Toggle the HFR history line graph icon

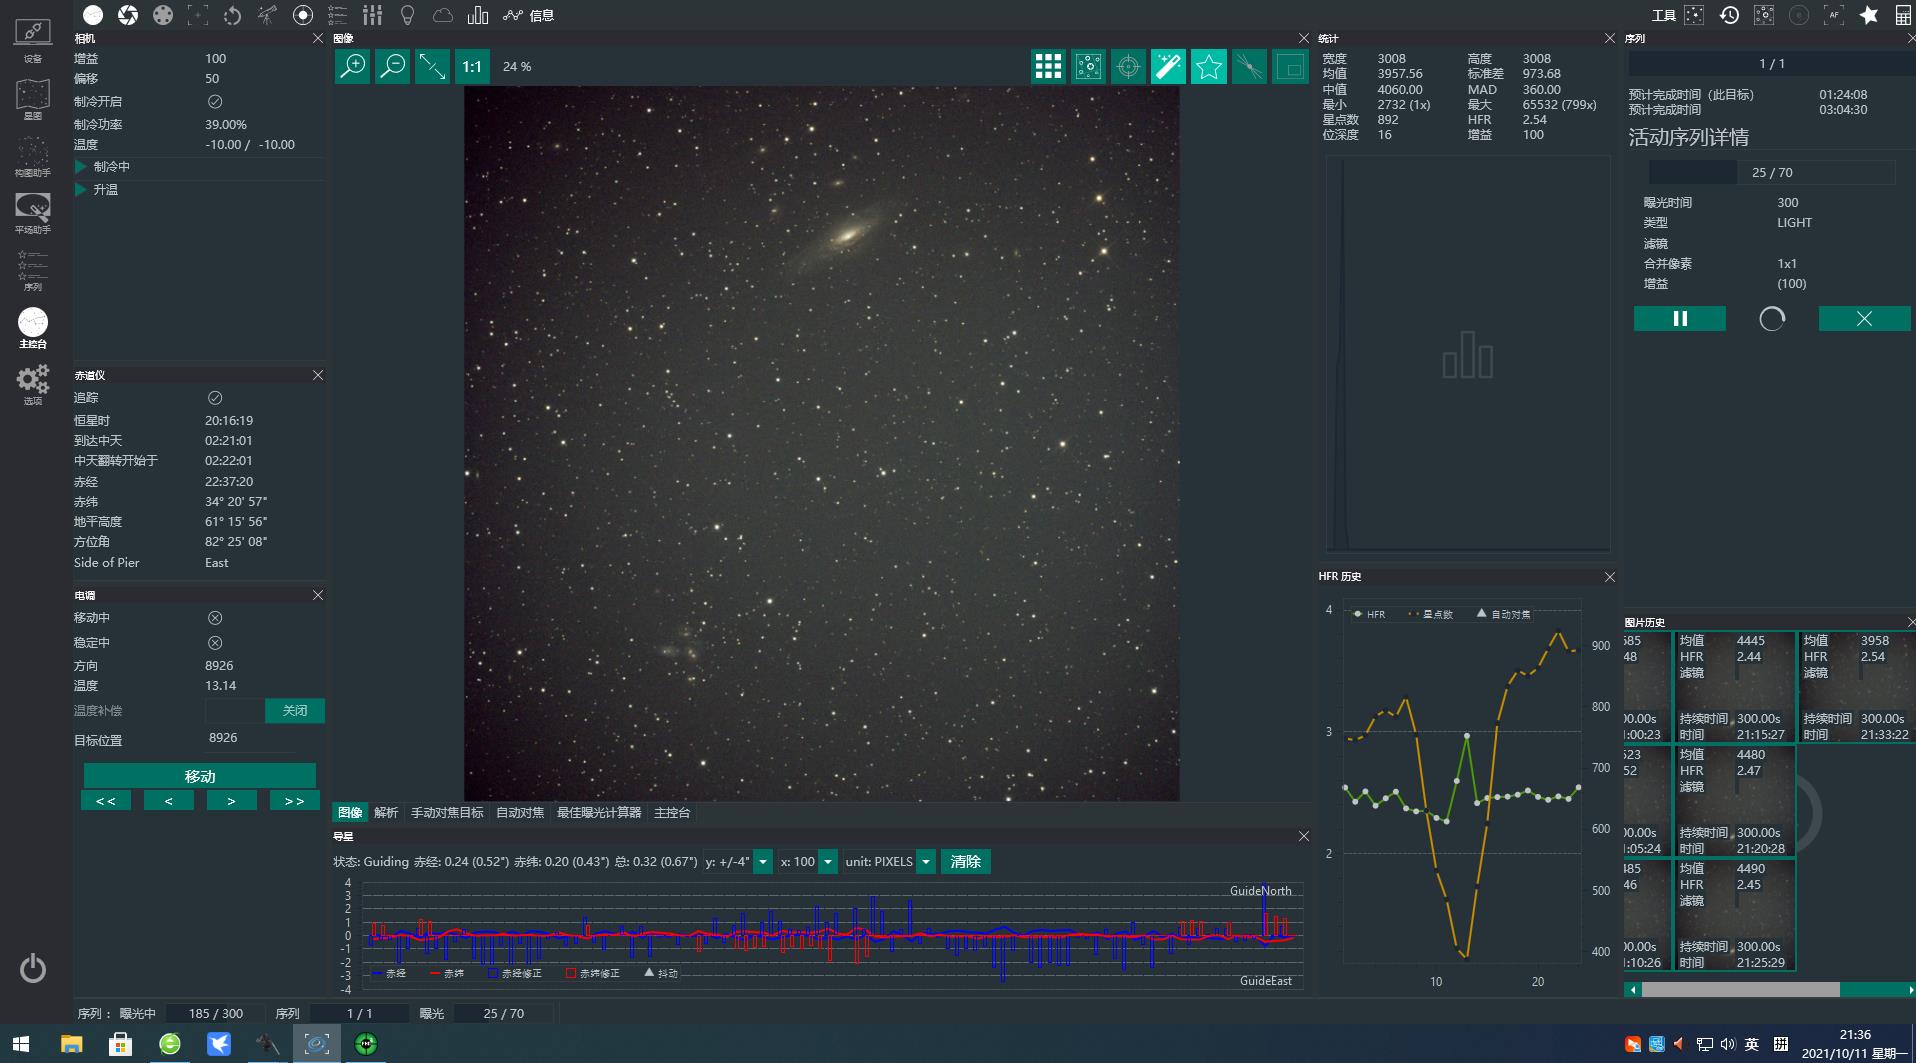point(513,15)
